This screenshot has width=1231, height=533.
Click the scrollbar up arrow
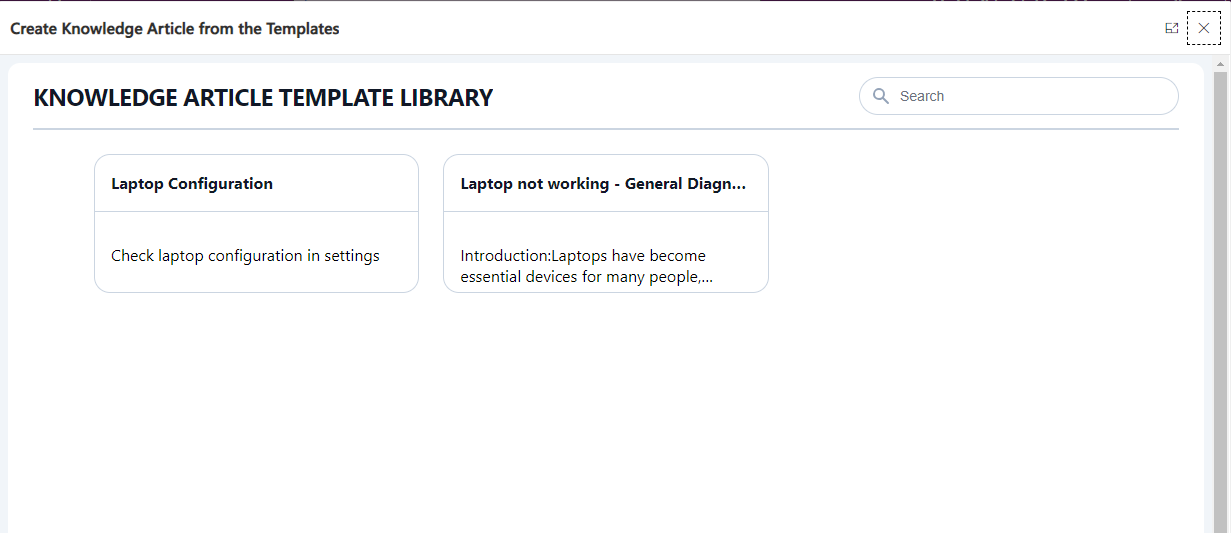(x=1220, y=63)
